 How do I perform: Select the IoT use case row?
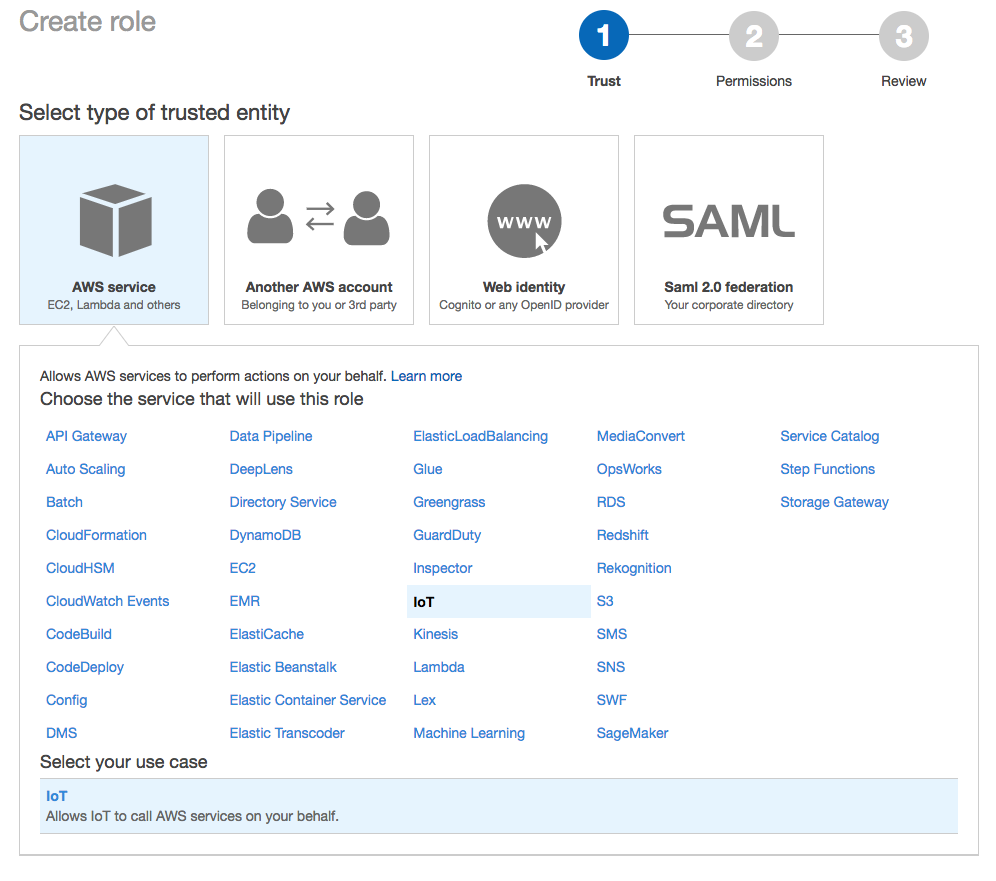pos(499,806)
